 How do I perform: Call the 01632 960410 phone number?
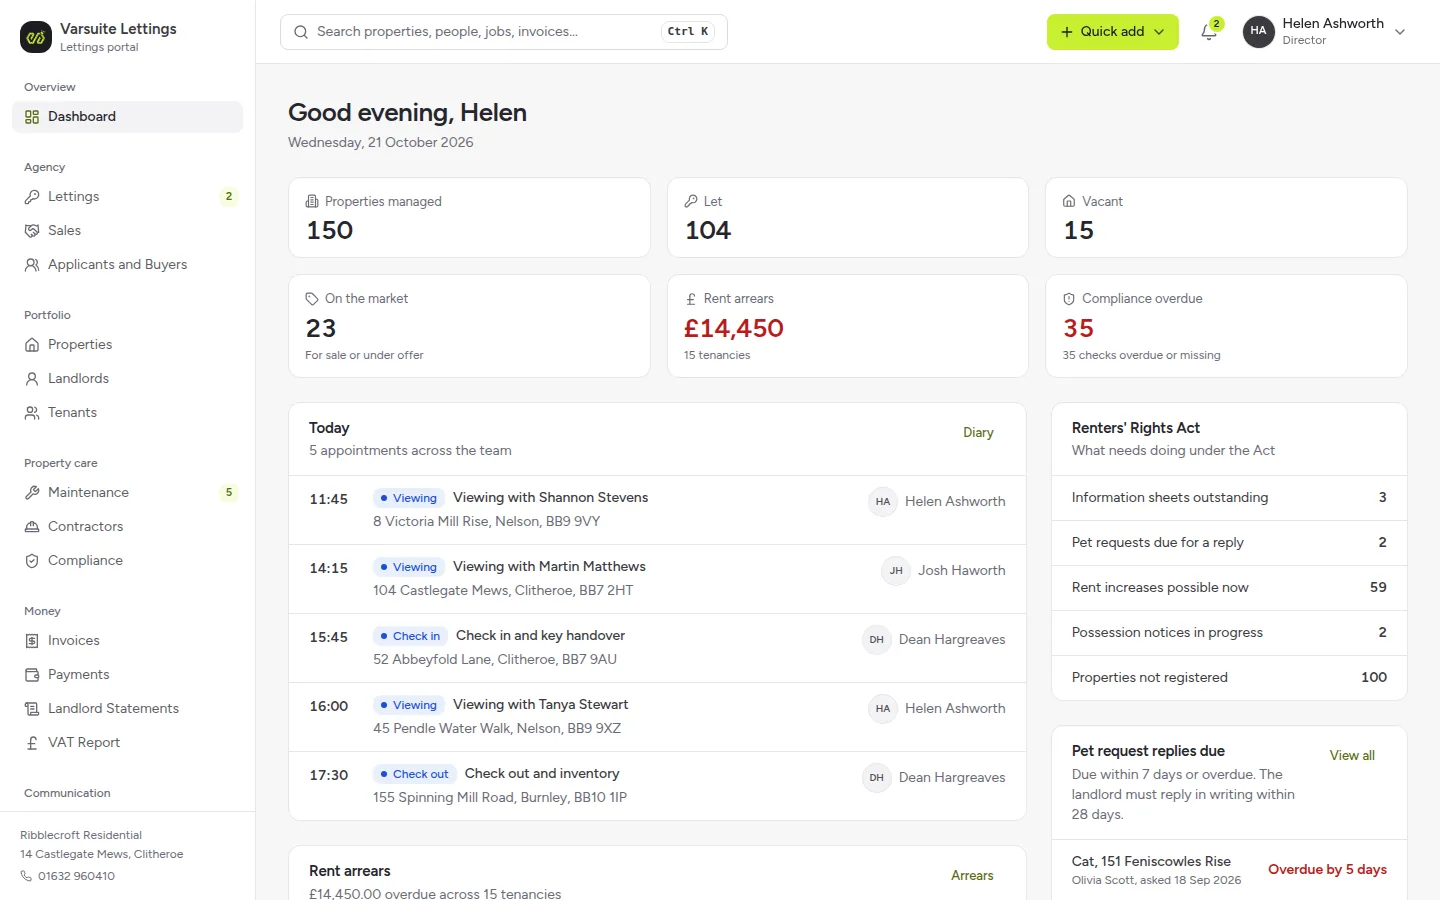coord(76,876)
